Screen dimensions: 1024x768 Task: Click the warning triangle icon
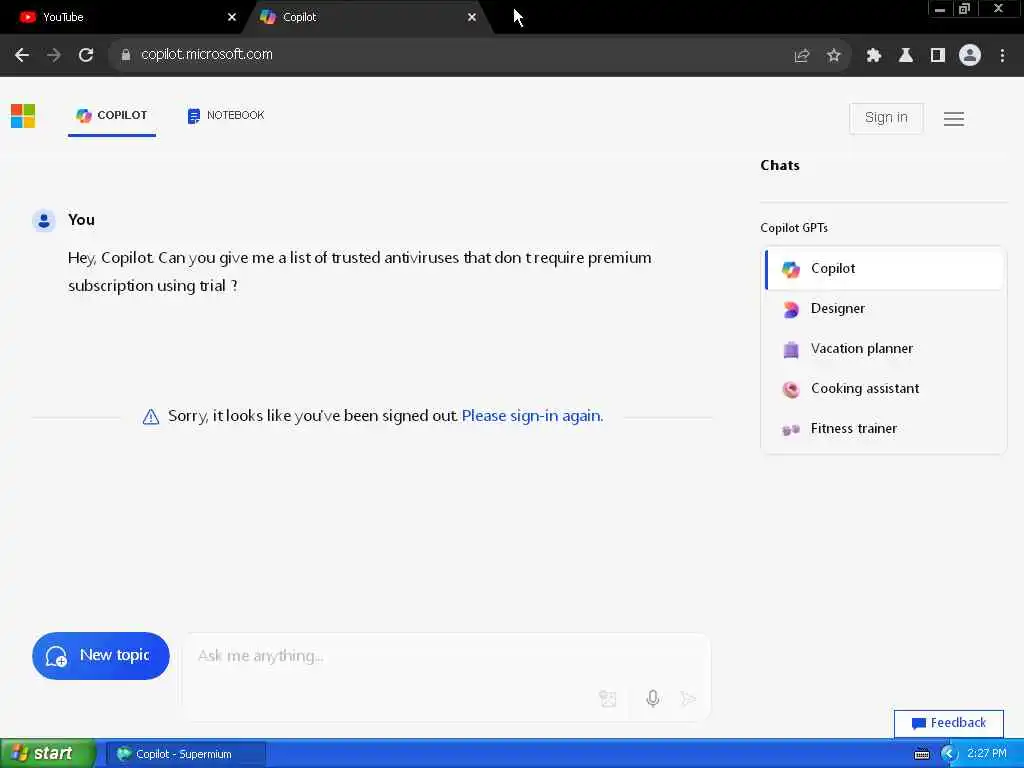coord(151,417)
